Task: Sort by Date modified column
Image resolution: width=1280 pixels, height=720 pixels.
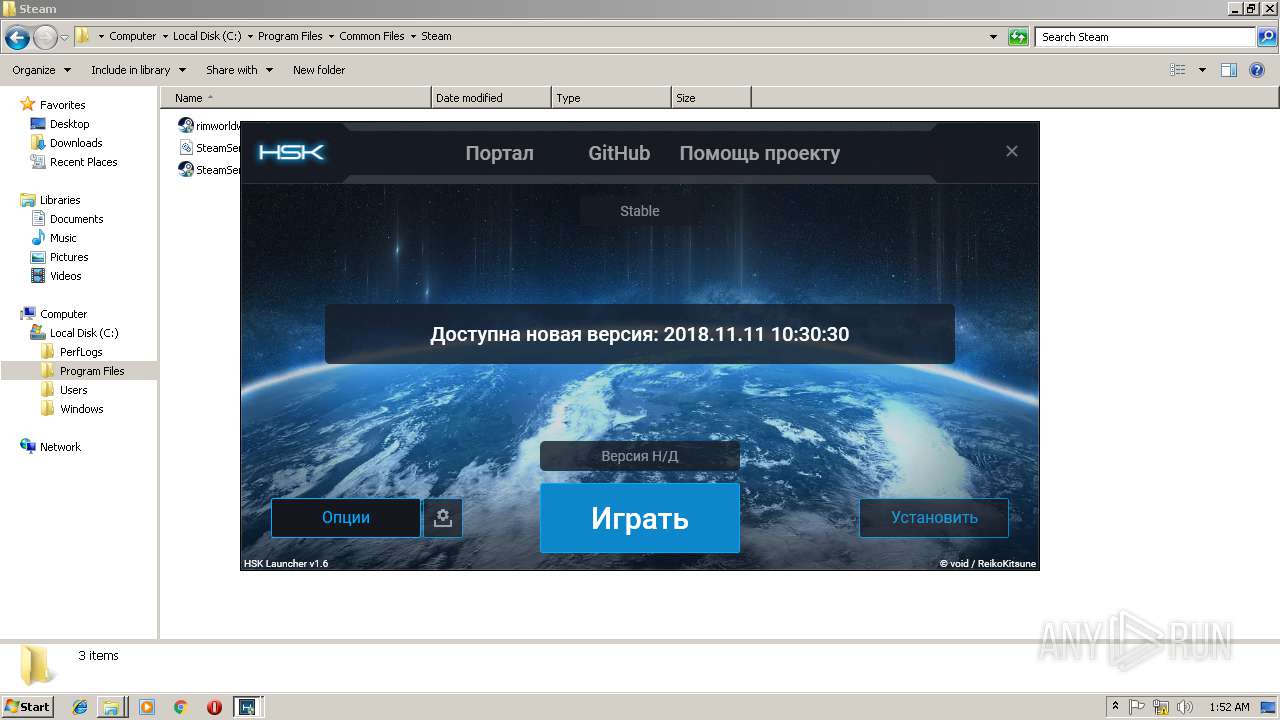Action: point(491,98)
